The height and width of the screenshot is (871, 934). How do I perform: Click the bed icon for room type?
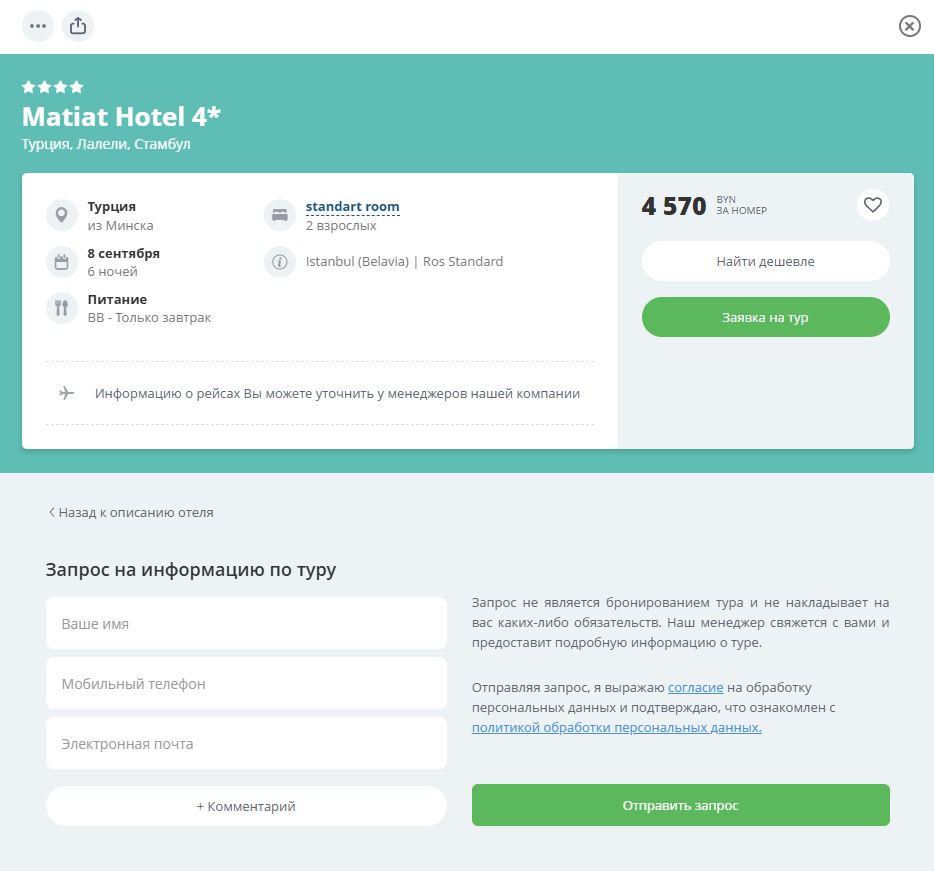click(280, 215)
